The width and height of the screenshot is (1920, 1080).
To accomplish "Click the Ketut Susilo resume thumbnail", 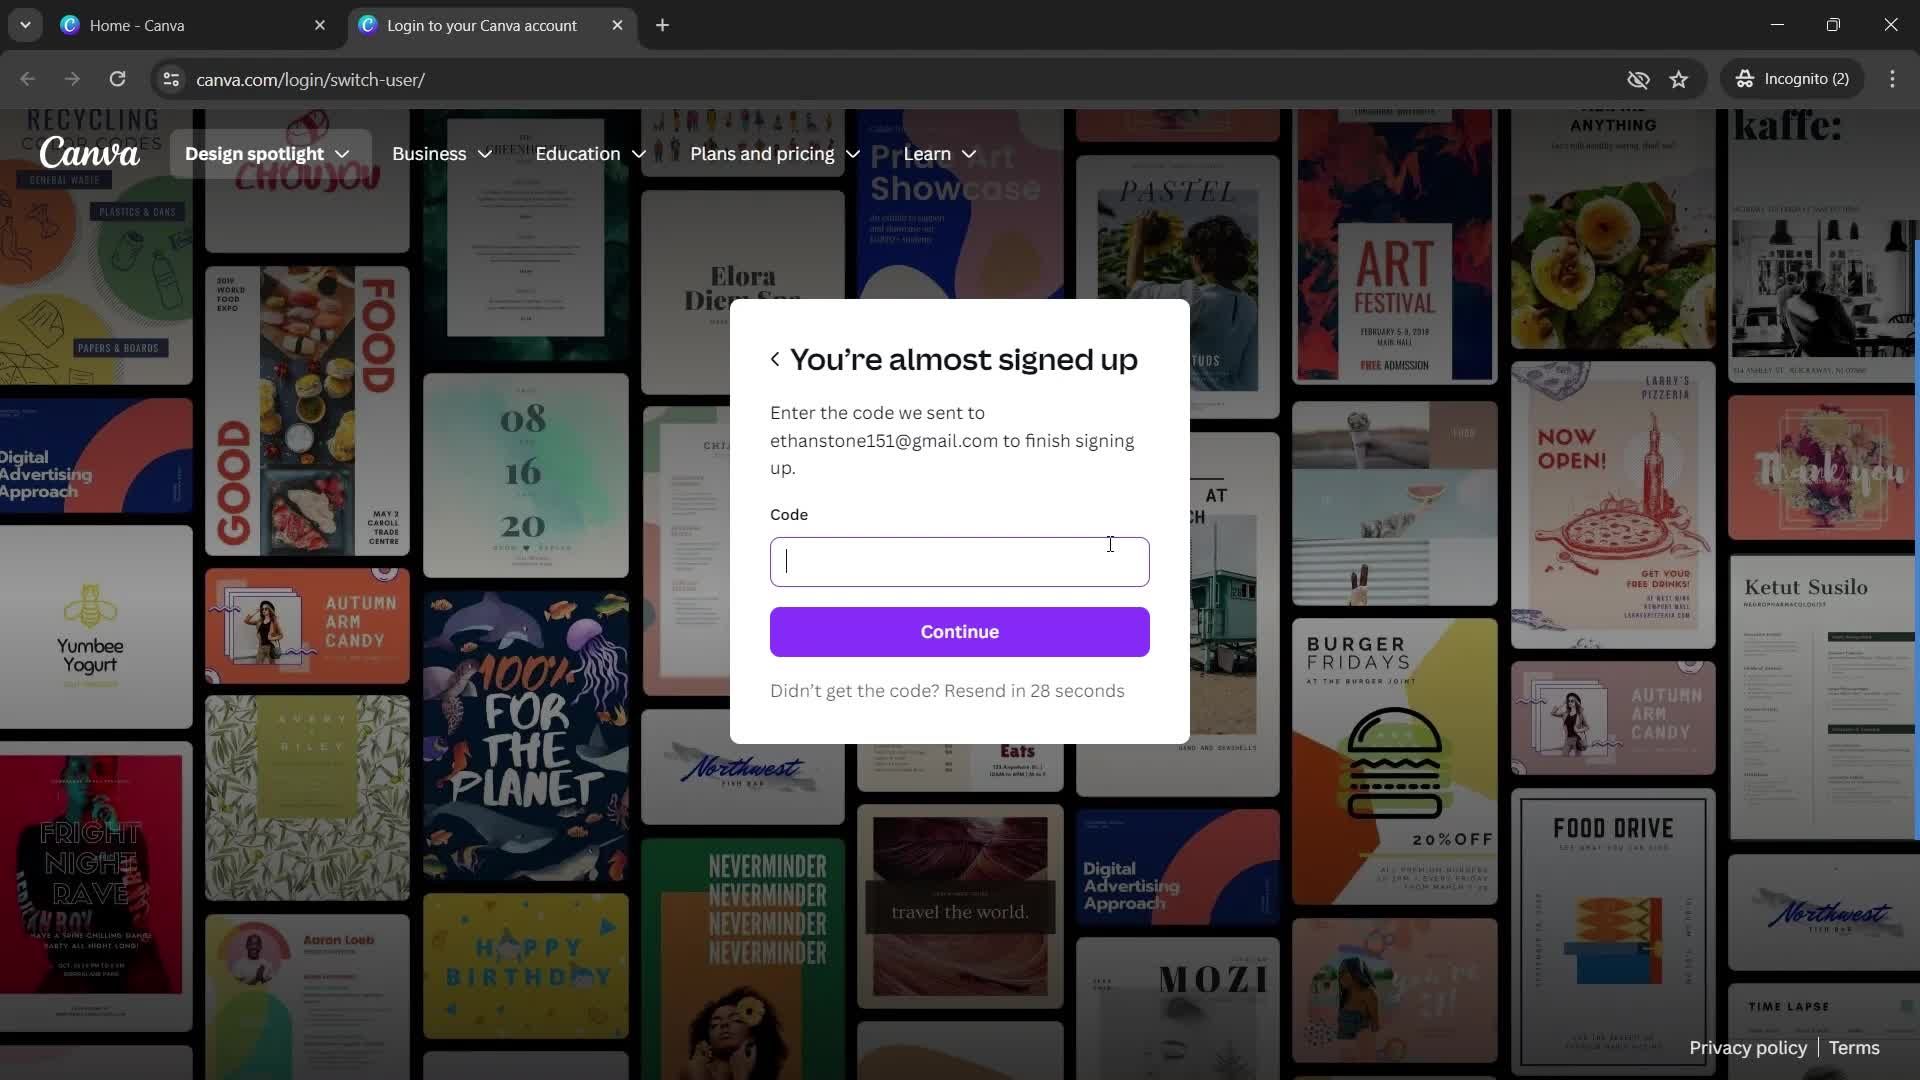I will [1823, 697].
